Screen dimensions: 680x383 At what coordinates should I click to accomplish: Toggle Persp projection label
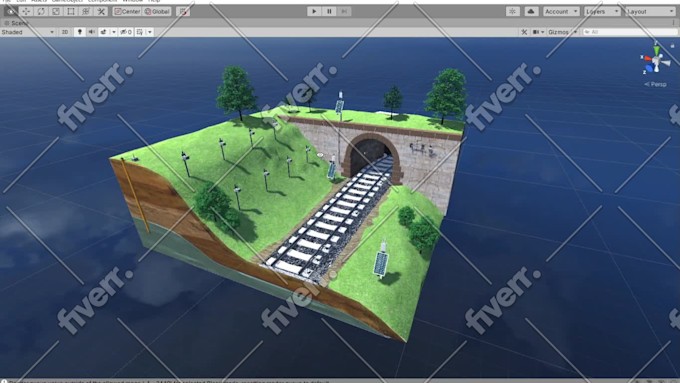[x=656, y=84]
